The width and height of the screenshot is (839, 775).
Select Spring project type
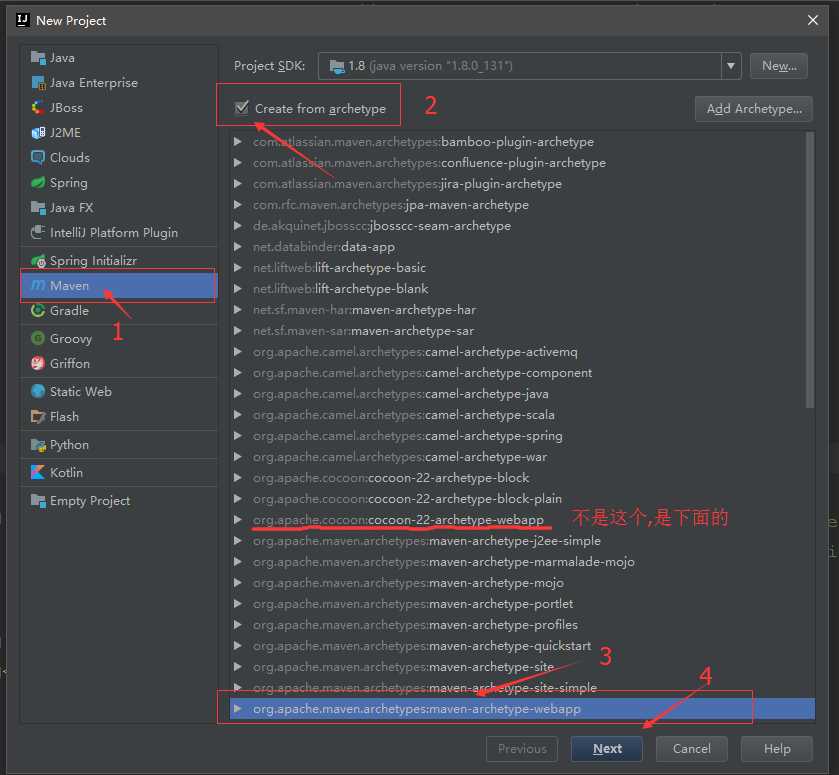119,183
